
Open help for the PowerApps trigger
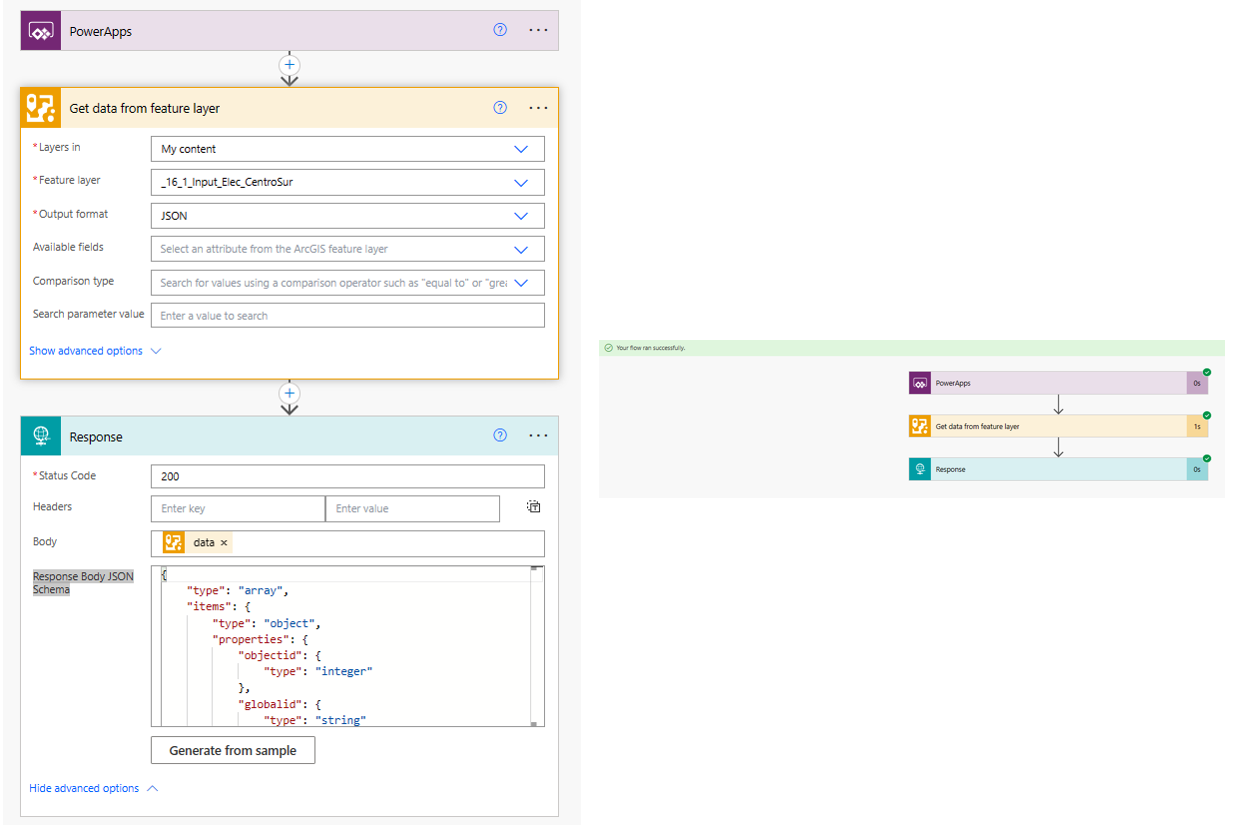tap(499, 30)
